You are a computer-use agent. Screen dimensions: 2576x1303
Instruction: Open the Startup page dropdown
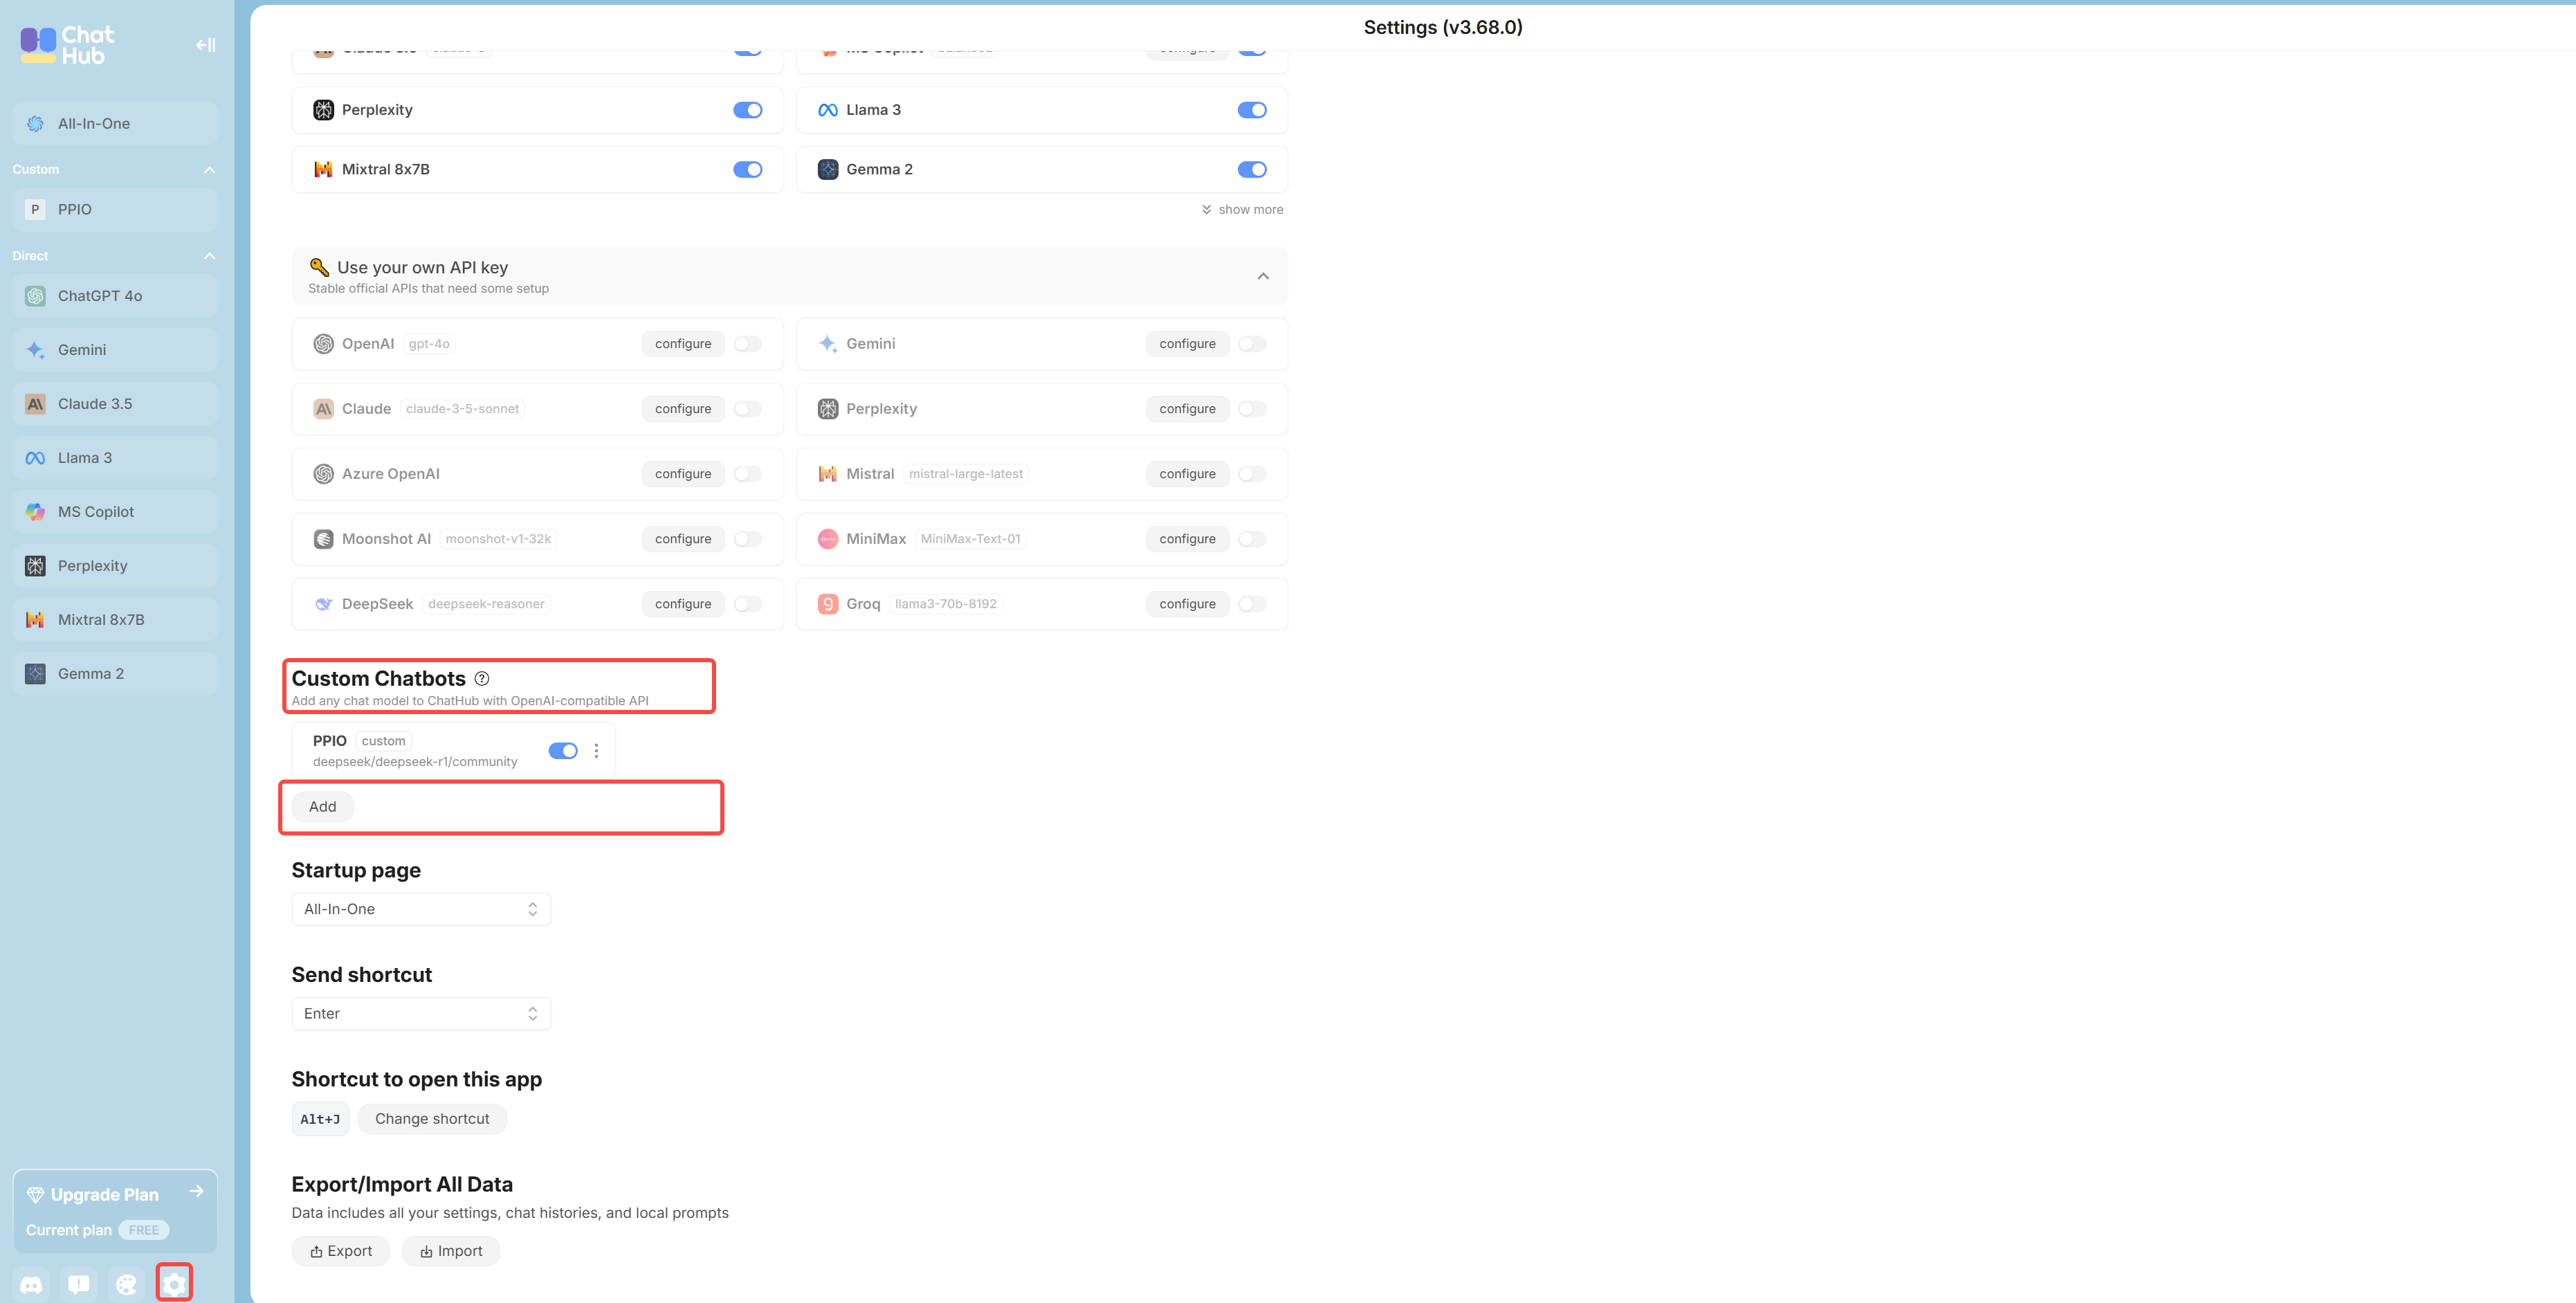[x=421, y=909]
